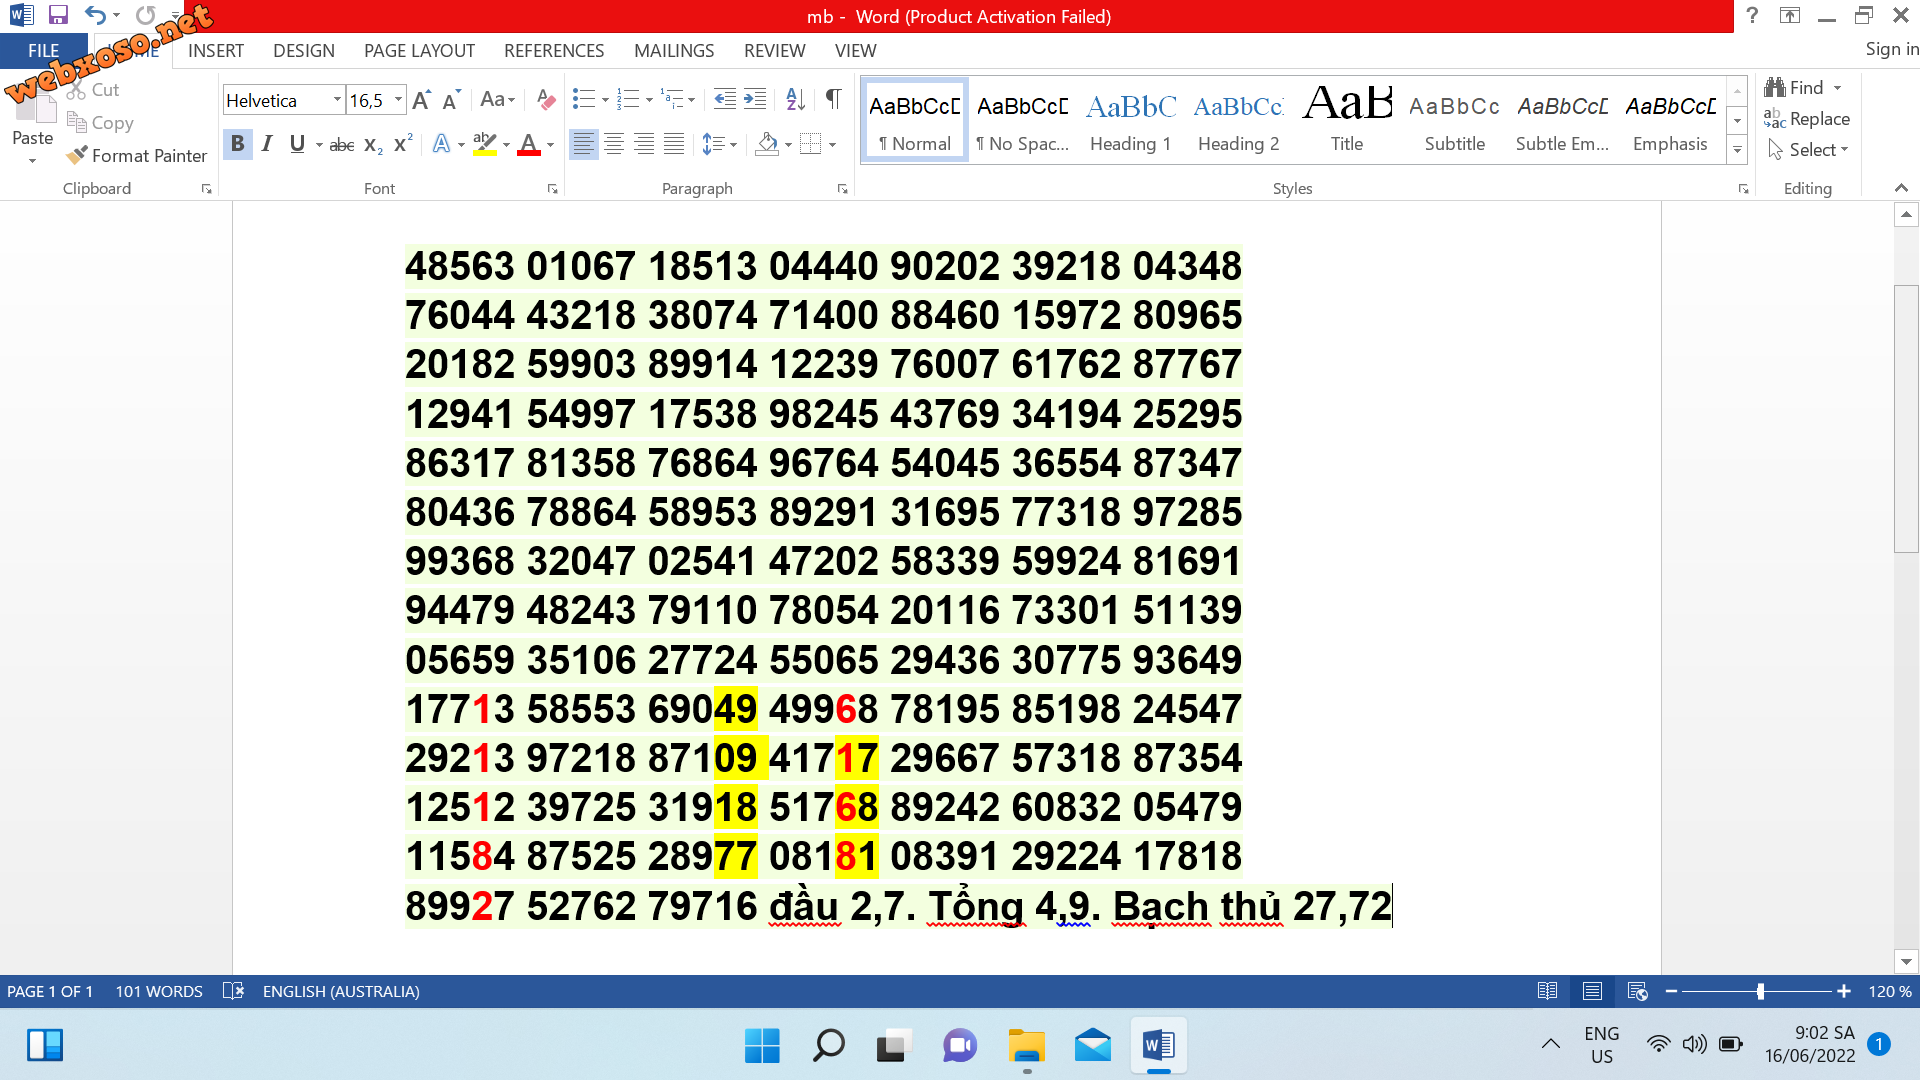Screen dimensions: 1920x1080
Task: Click the Word Count status bar item
Action: tap(160, 990)
